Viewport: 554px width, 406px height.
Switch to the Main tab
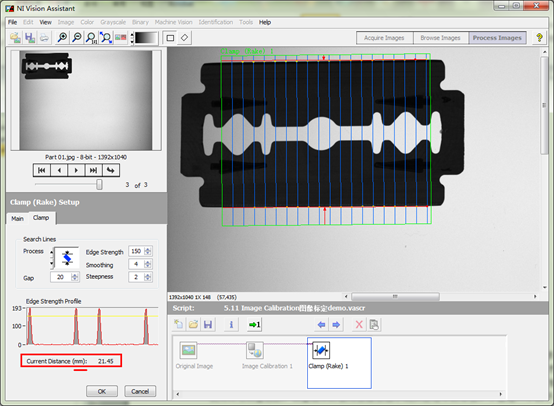click(x=17, y=219)
